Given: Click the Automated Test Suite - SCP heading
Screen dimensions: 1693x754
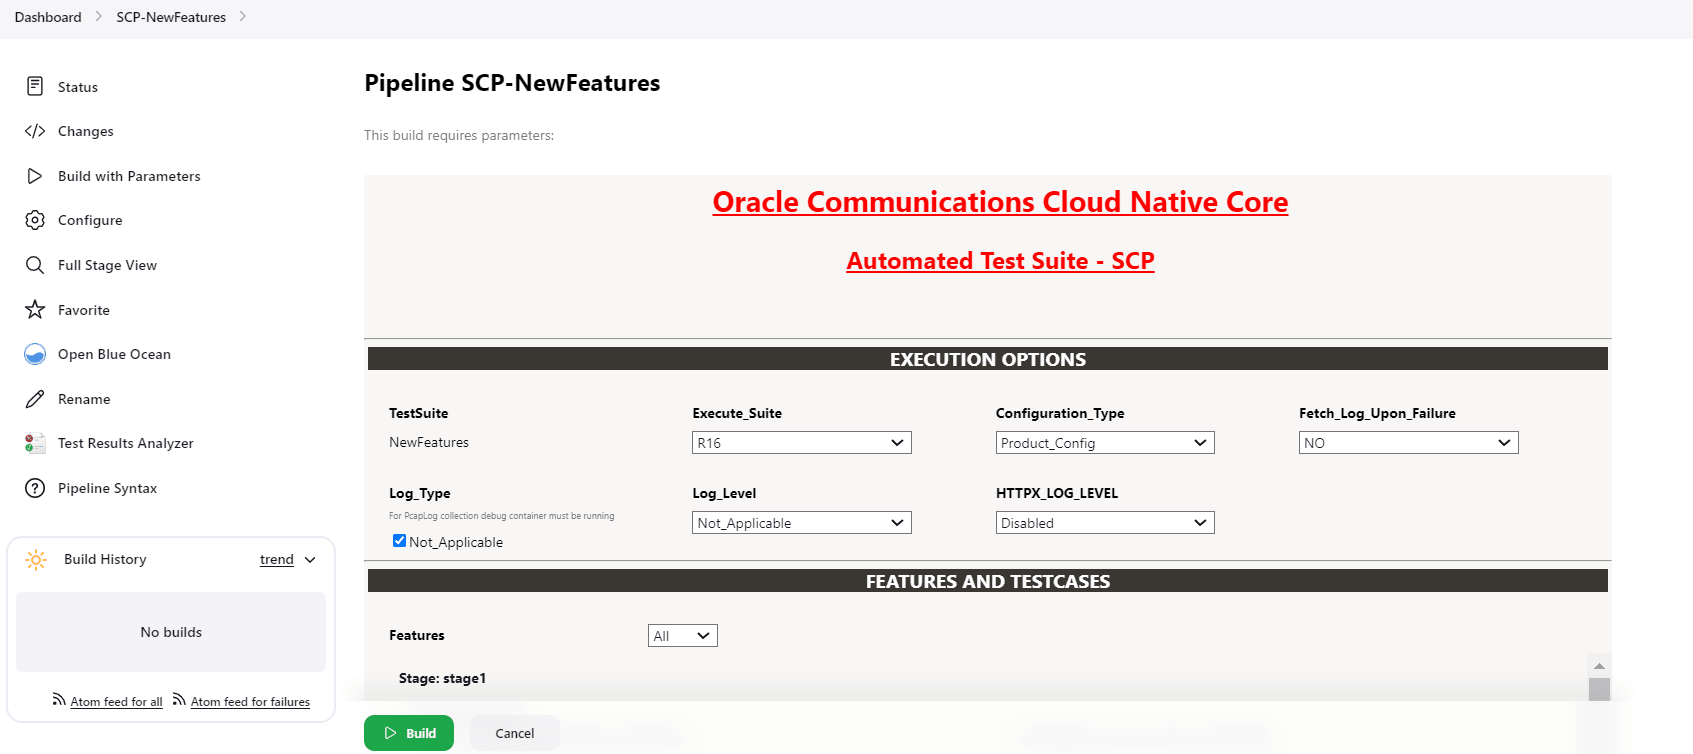Looking at the screenshot, I should (1000, 261).
